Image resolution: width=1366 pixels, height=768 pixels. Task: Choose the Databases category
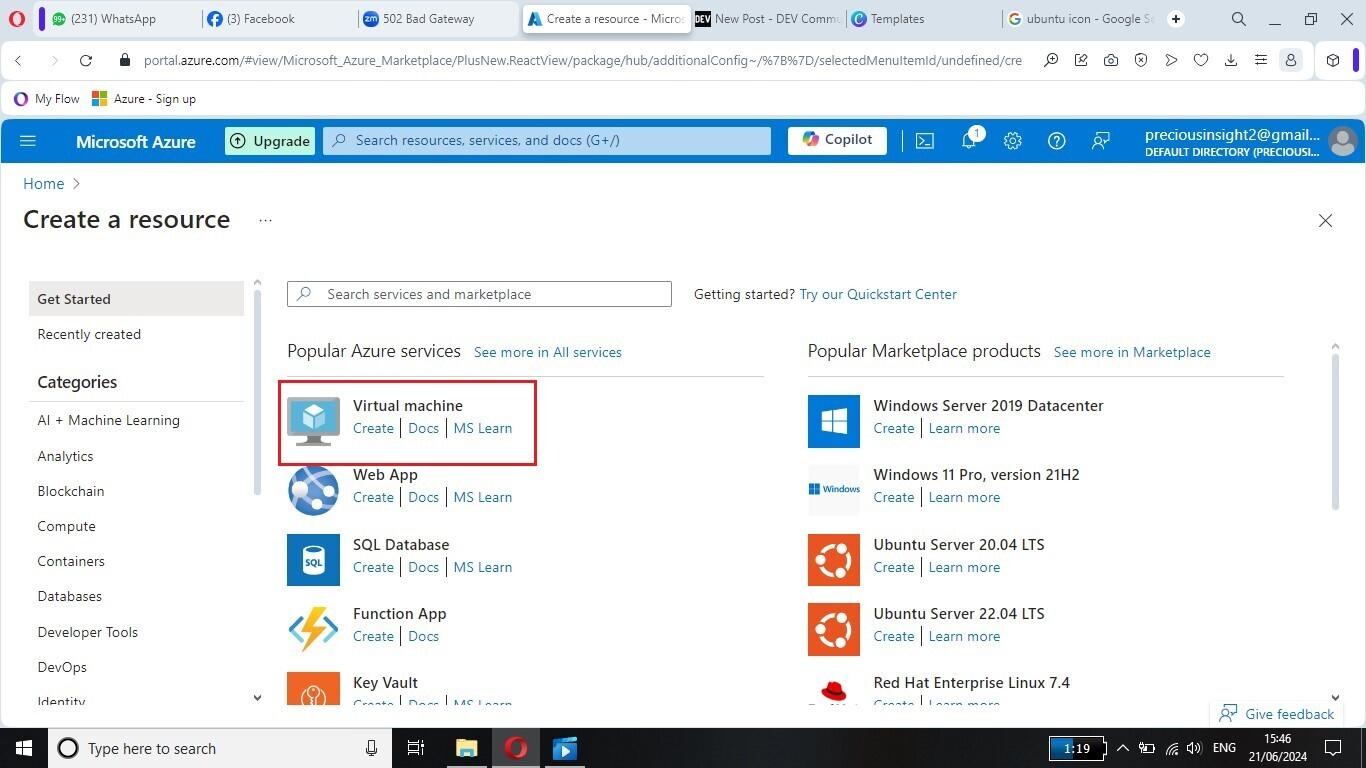point(70,596)
